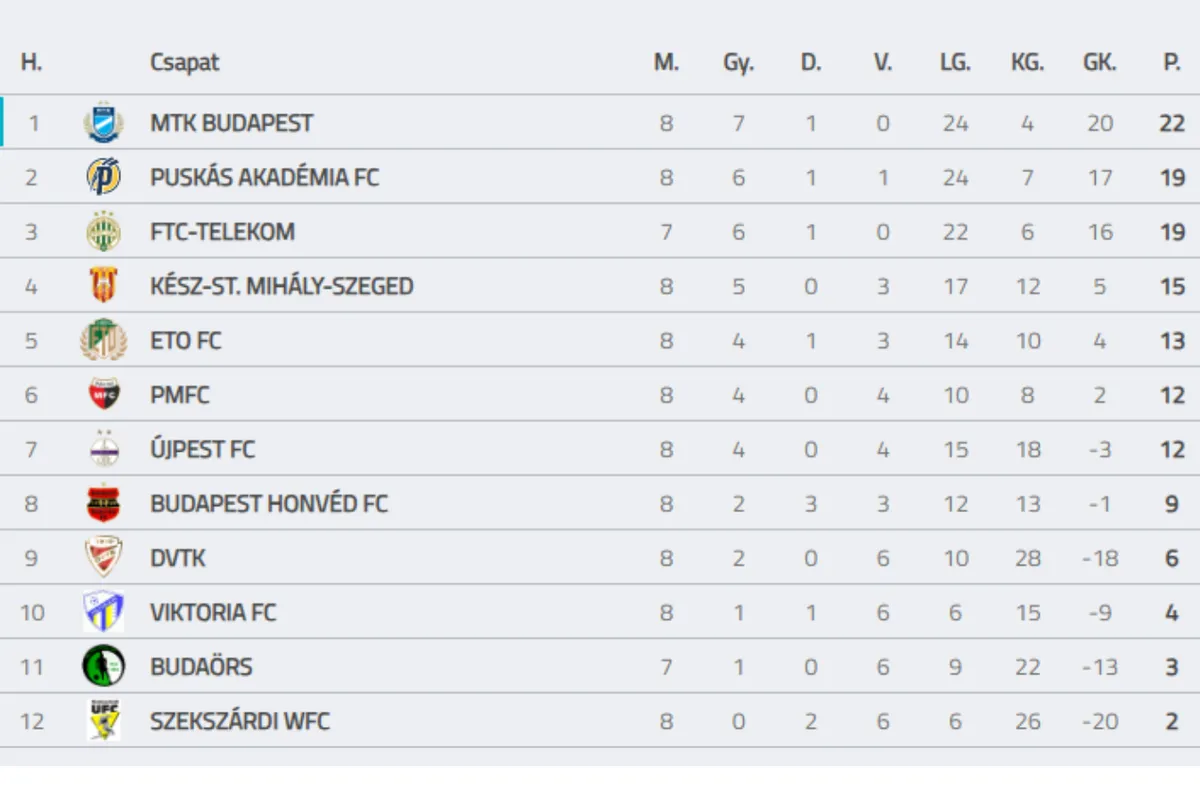Click the Gy. wins column header
Screen dimensions: 1200x802
738,62
